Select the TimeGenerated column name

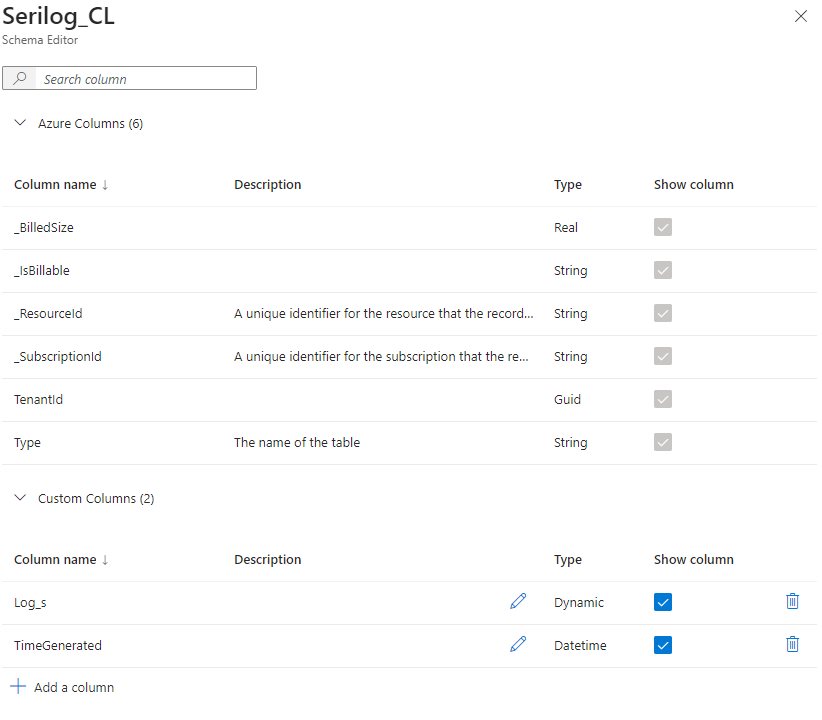click(x=58, y=646)
